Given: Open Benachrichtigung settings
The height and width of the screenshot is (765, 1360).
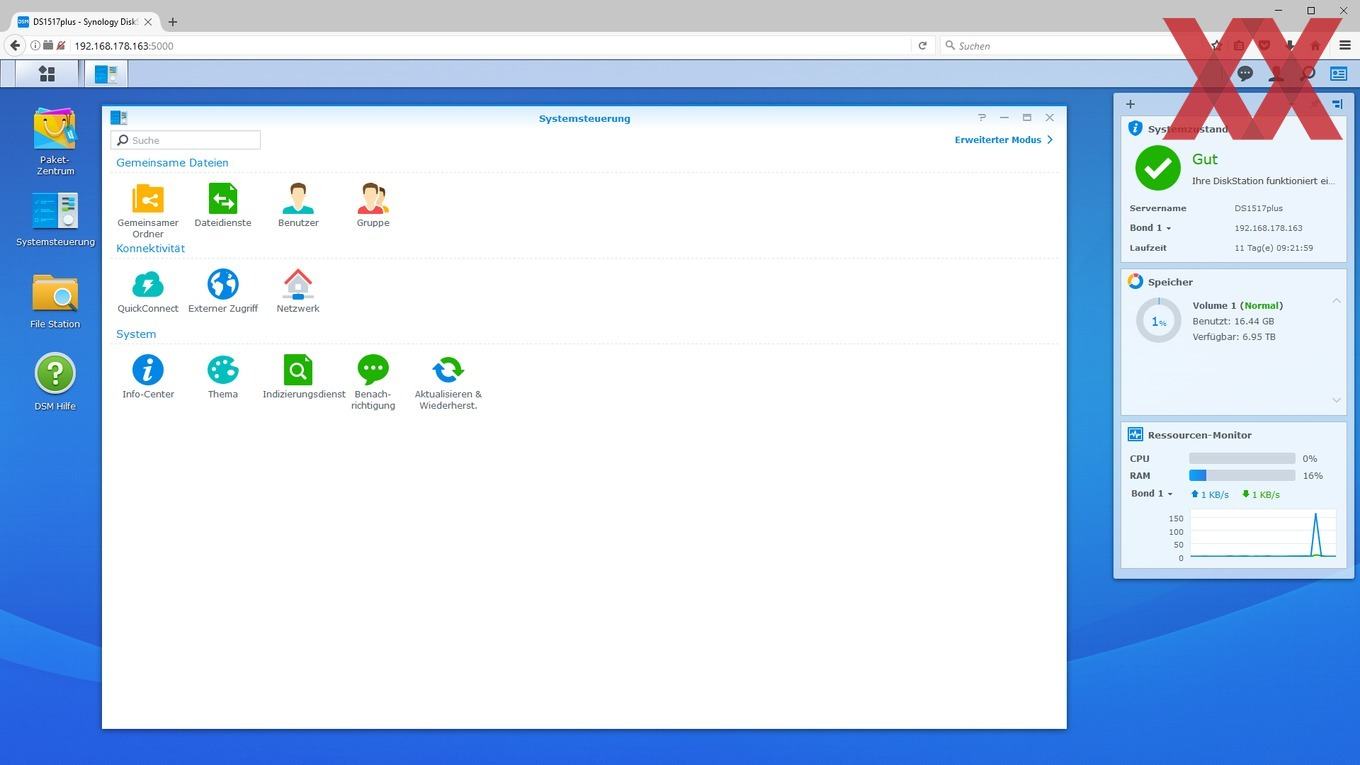Looking at the screenshot, I should click(x=373, y=382).
